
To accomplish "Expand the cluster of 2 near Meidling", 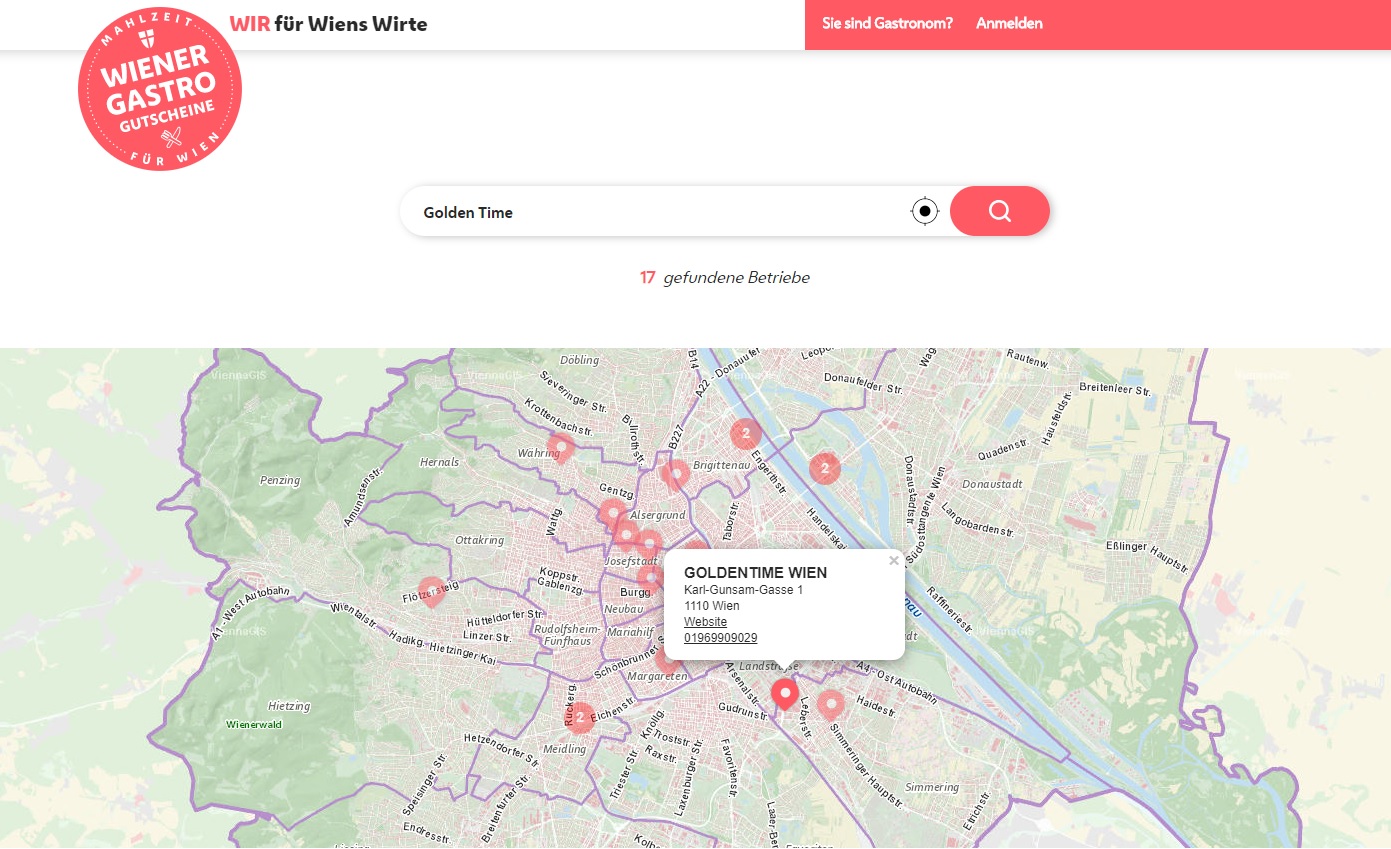I will coord(579,716).
